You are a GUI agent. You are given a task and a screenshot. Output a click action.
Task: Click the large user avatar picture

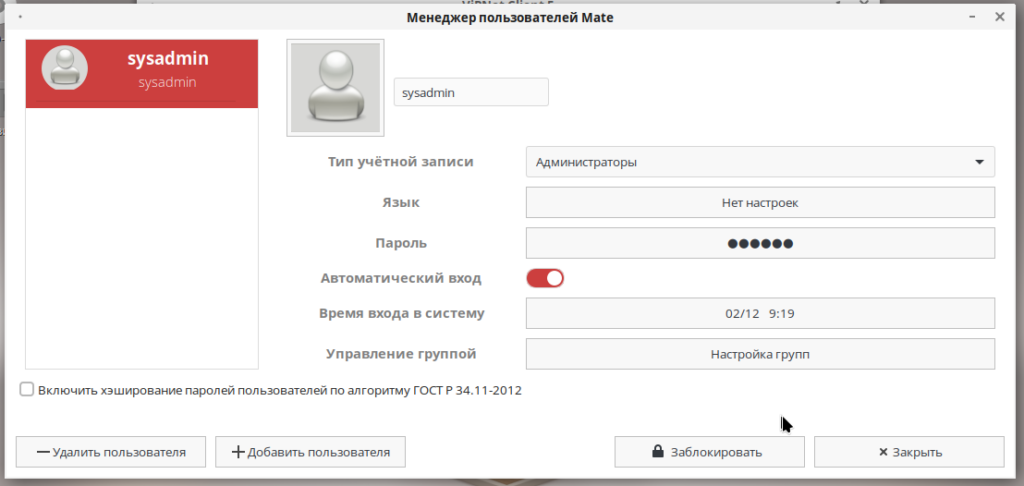[x=335, y=88]
